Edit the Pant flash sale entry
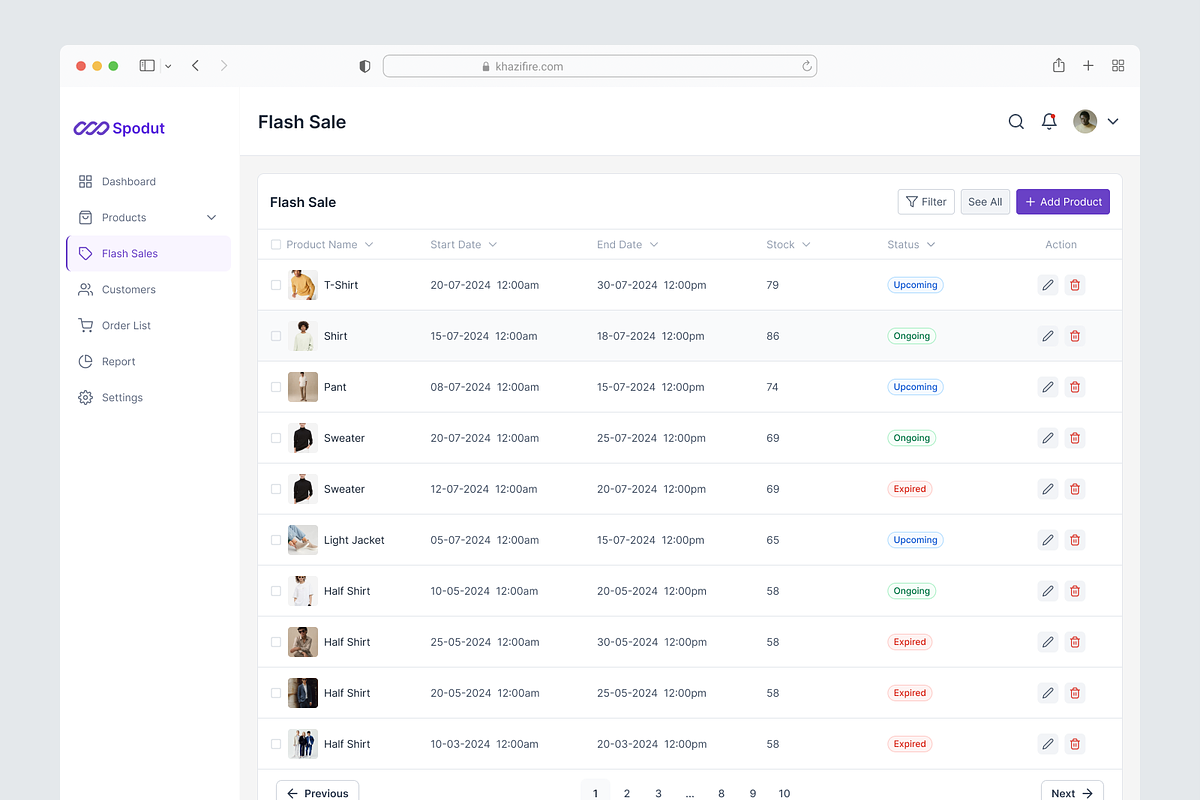Viewport: 1200px width, 800px height. (x=1048, y=387)
